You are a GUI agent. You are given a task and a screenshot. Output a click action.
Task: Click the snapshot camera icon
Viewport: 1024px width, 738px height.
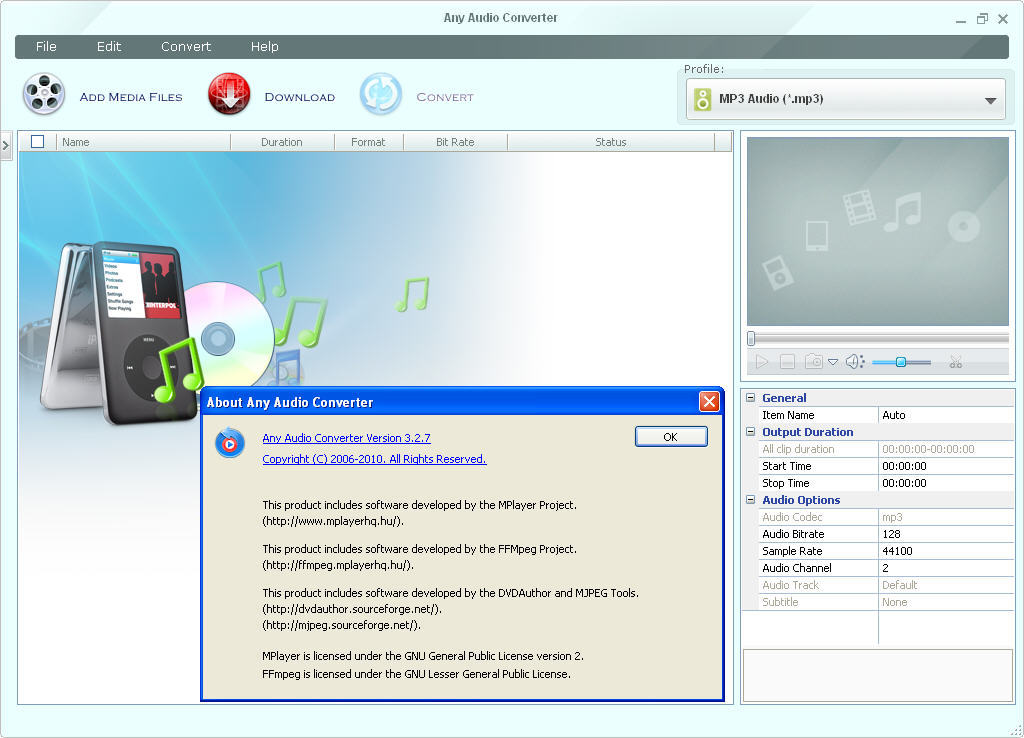coord(814,361)
